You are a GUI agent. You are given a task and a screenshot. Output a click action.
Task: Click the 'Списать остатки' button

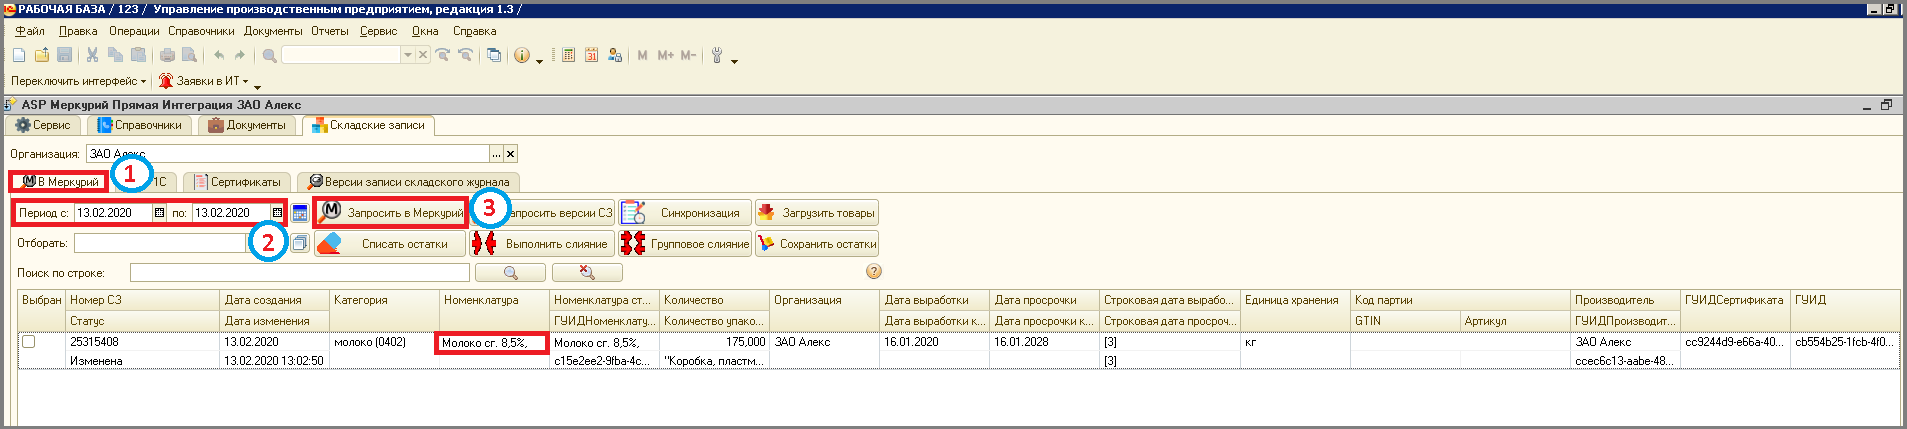tap(390, 244)
